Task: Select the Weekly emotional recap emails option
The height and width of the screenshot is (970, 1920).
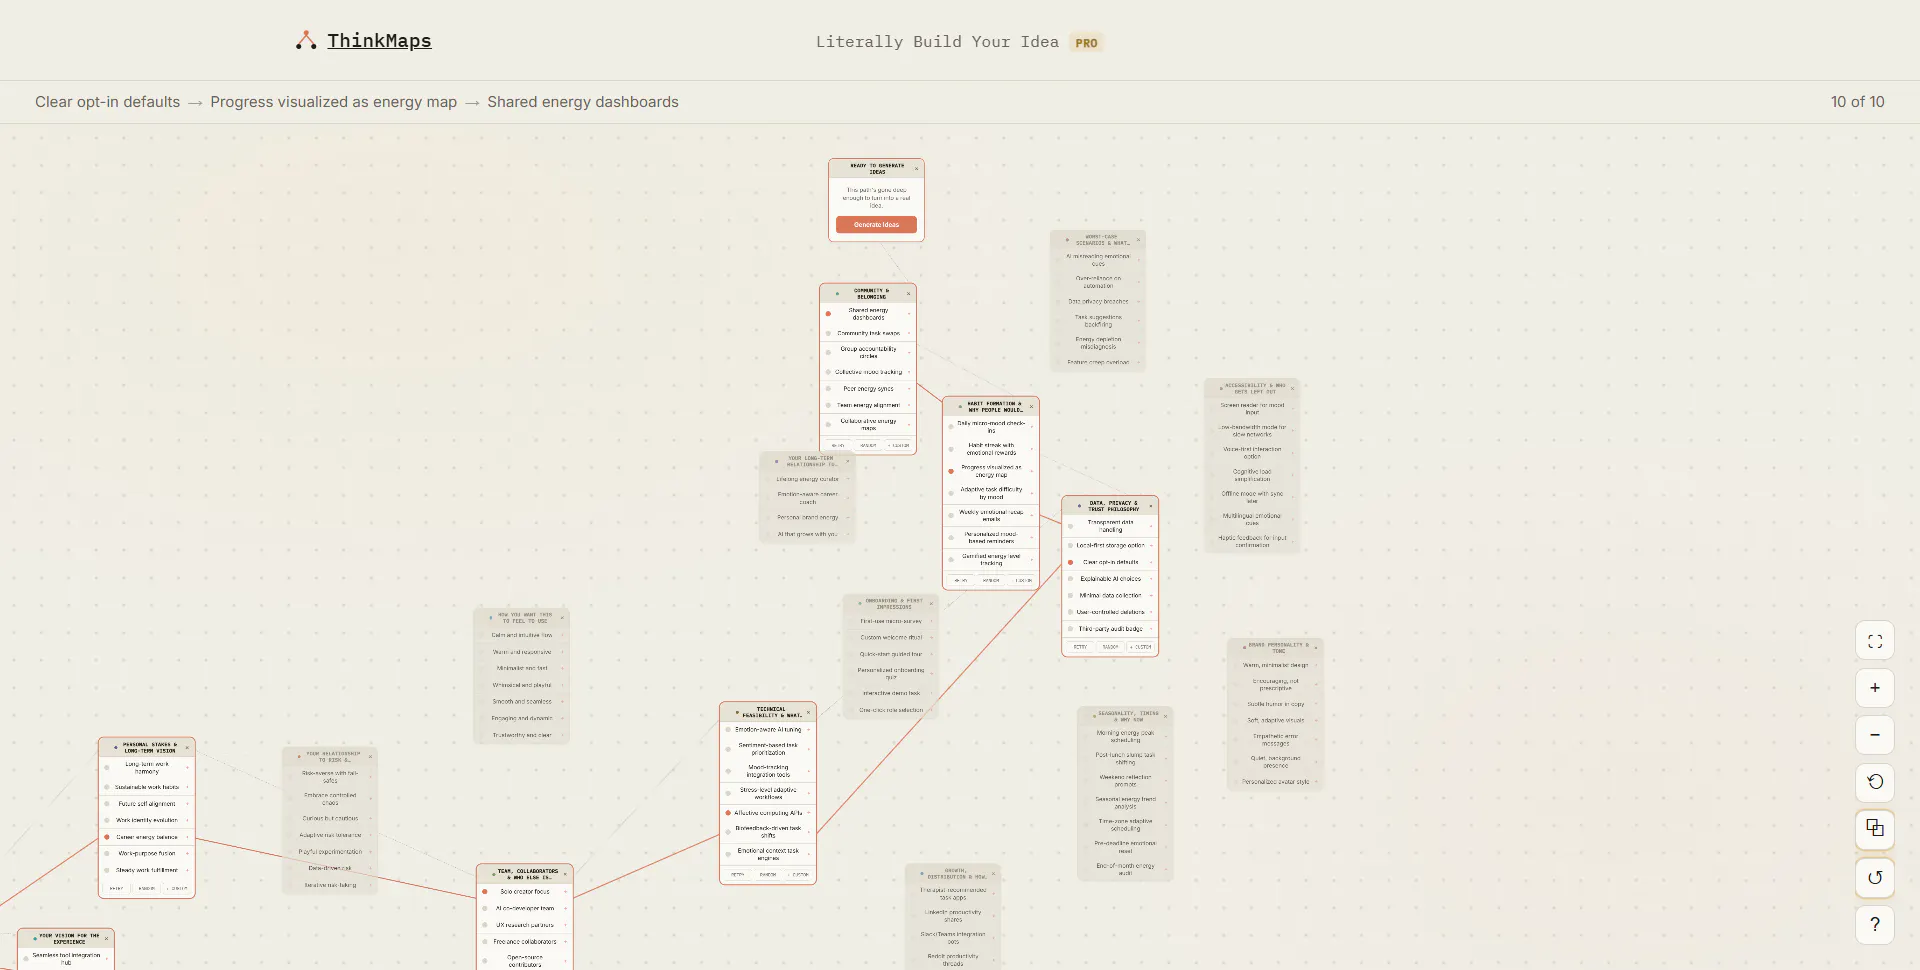Action: pyautogui.click(x=991, y=515)
